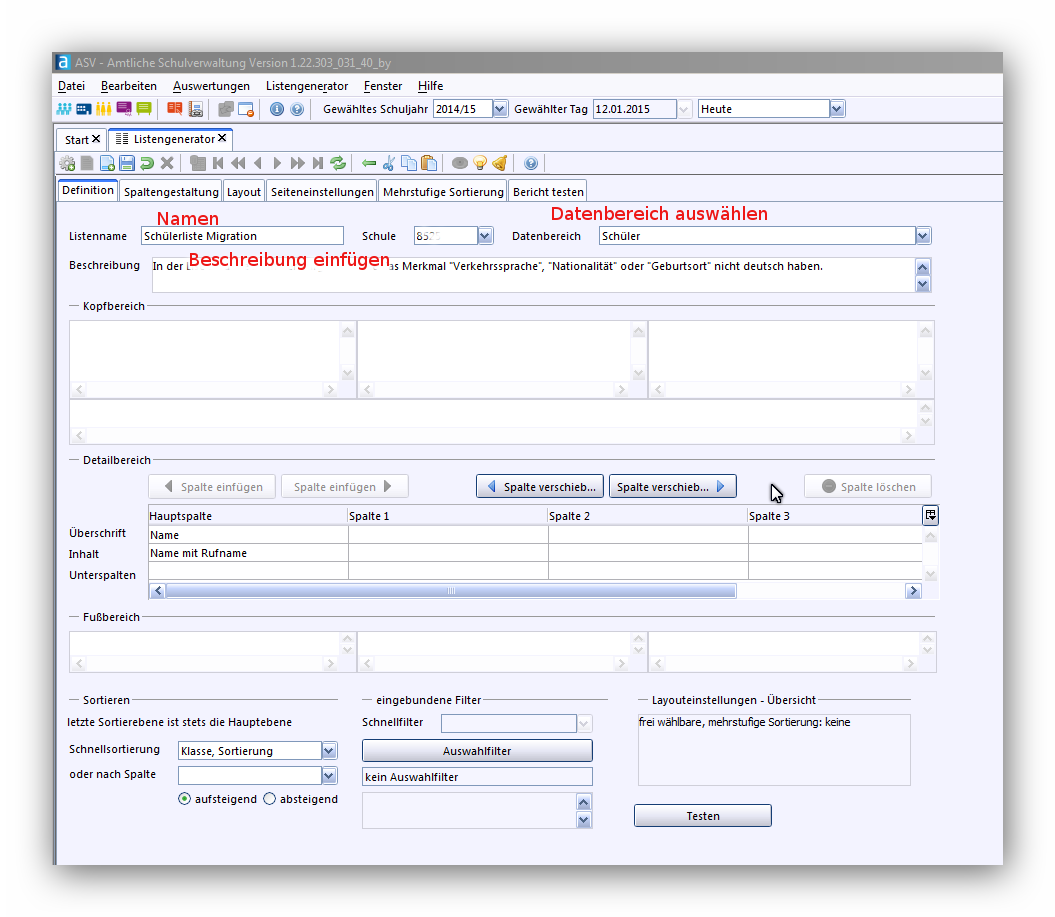Click the gray X delete icon

(x=167, y=163)
